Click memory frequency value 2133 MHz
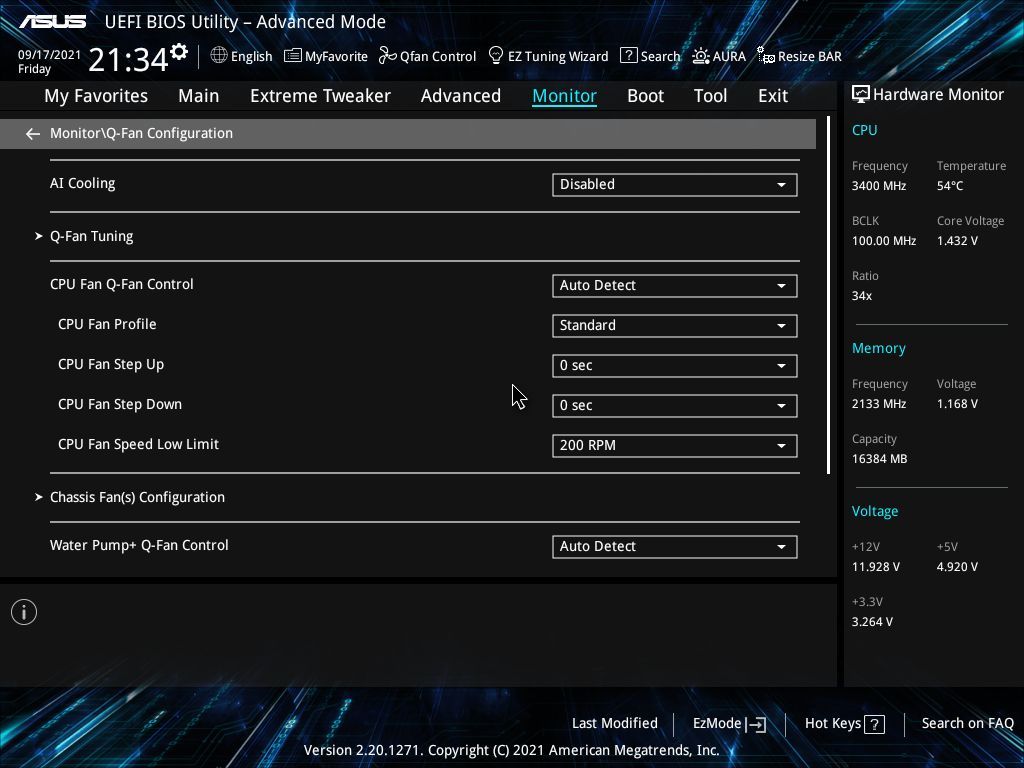The image size is (1024, 768). [x=878, y=404]
